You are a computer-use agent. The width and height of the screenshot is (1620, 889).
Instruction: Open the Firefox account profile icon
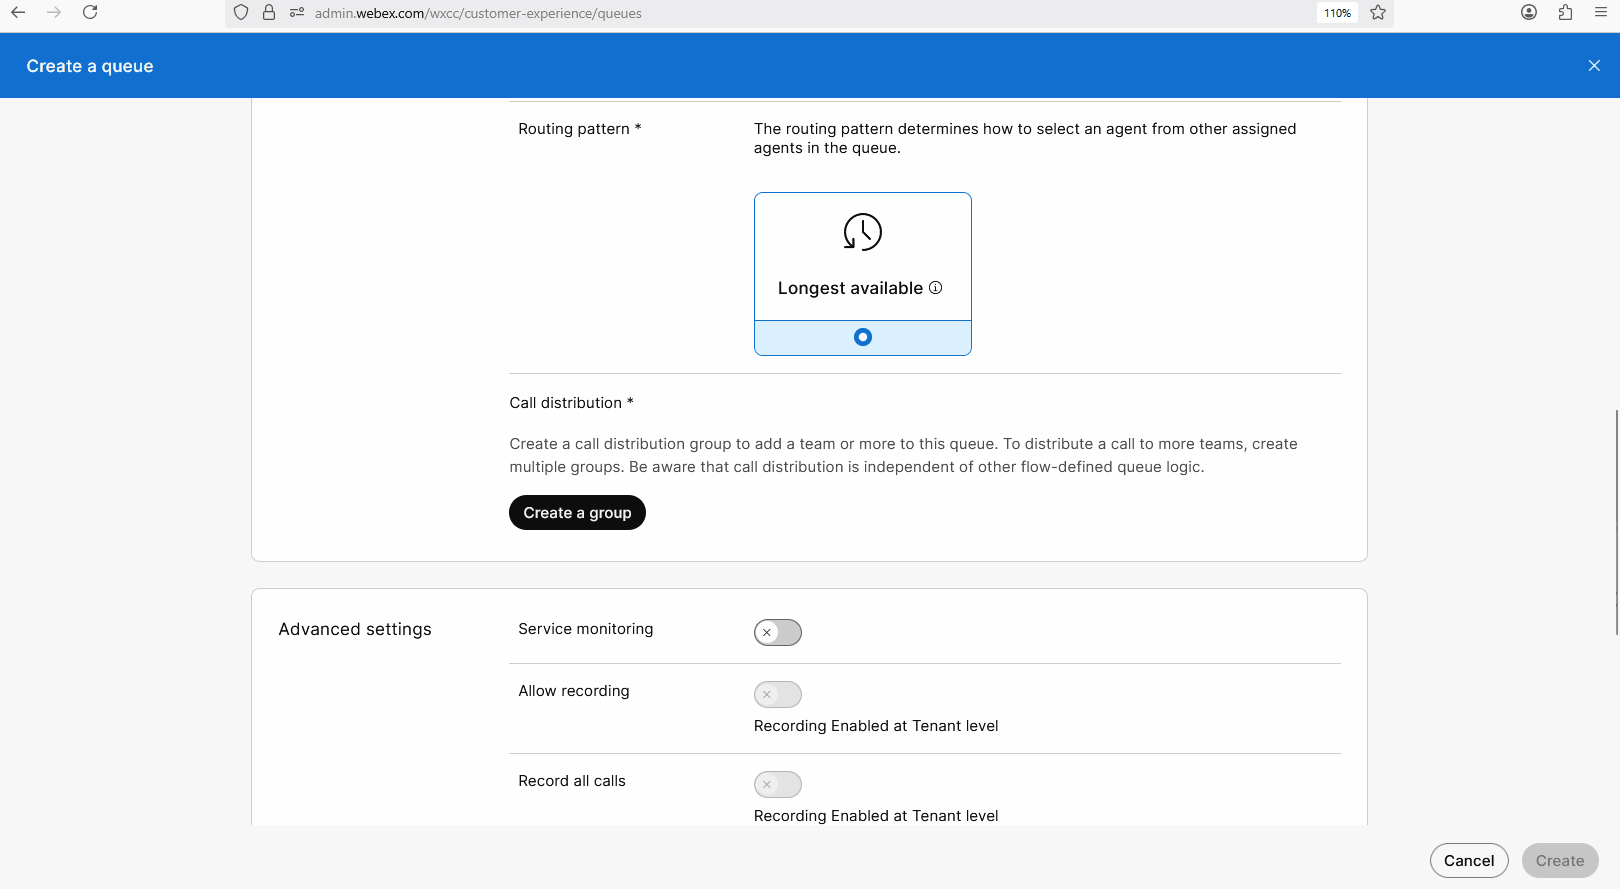(1528, 12)
